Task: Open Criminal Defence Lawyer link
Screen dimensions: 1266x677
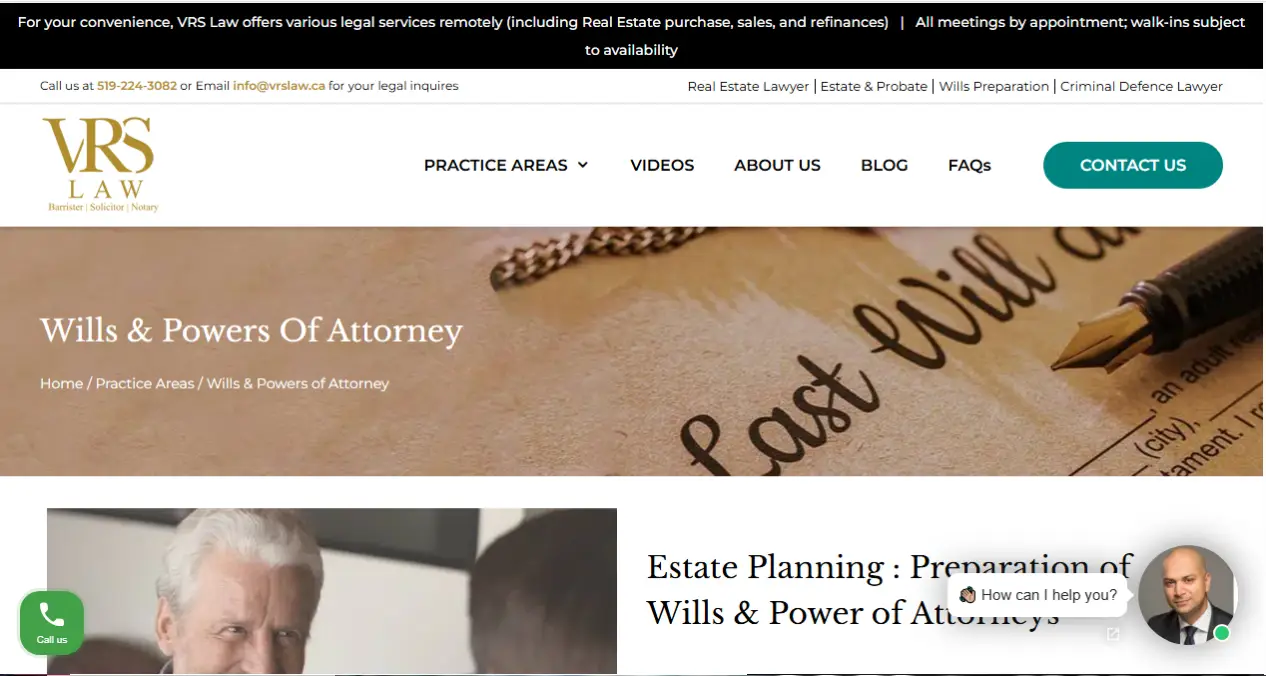Action: 1141,87
